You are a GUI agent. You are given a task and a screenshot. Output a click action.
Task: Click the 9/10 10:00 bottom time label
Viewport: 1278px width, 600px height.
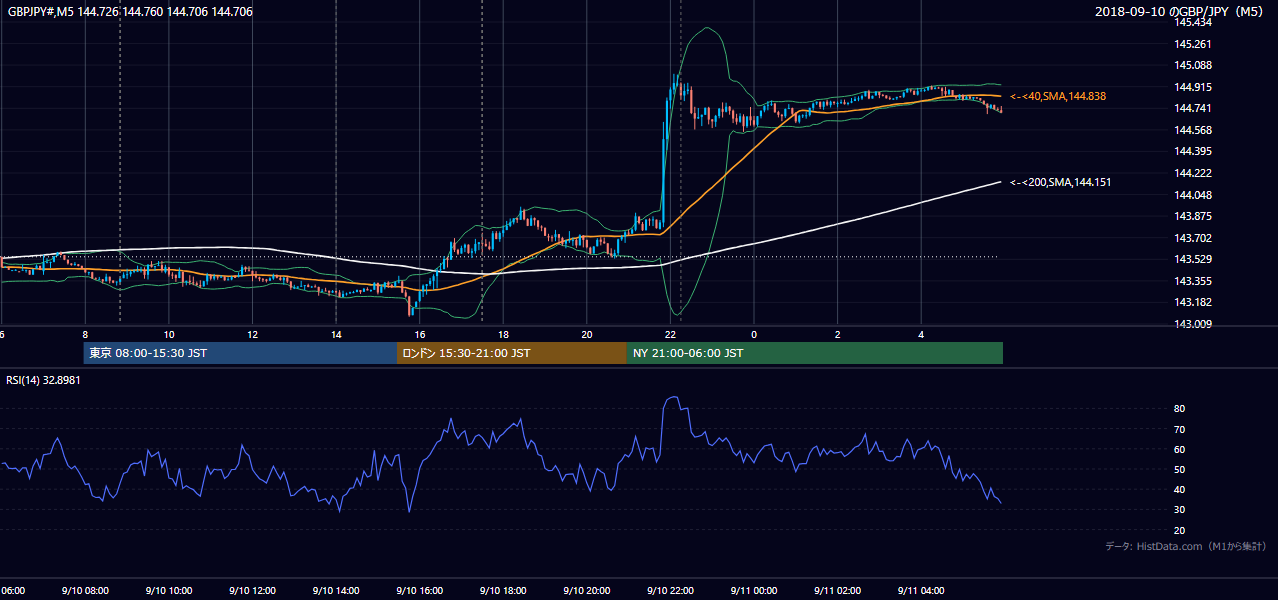tap(169, 590)
